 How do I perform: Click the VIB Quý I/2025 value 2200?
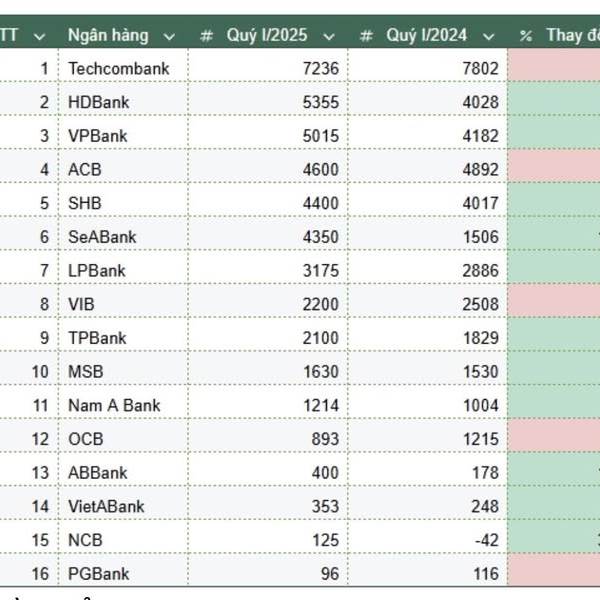tap(321, 304)
